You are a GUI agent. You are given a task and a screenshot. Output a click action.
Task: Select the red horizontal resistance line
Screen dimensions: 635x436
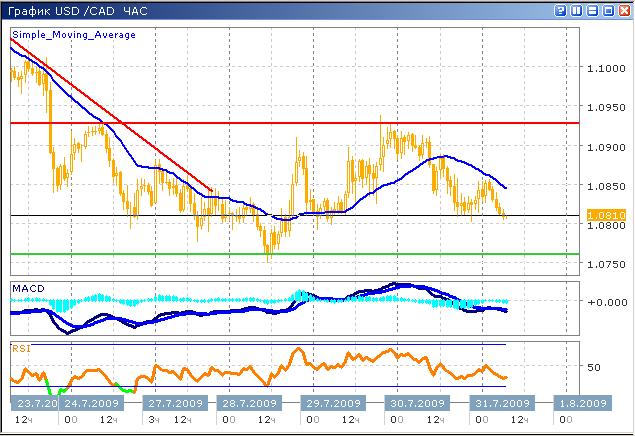click(300, 123)
